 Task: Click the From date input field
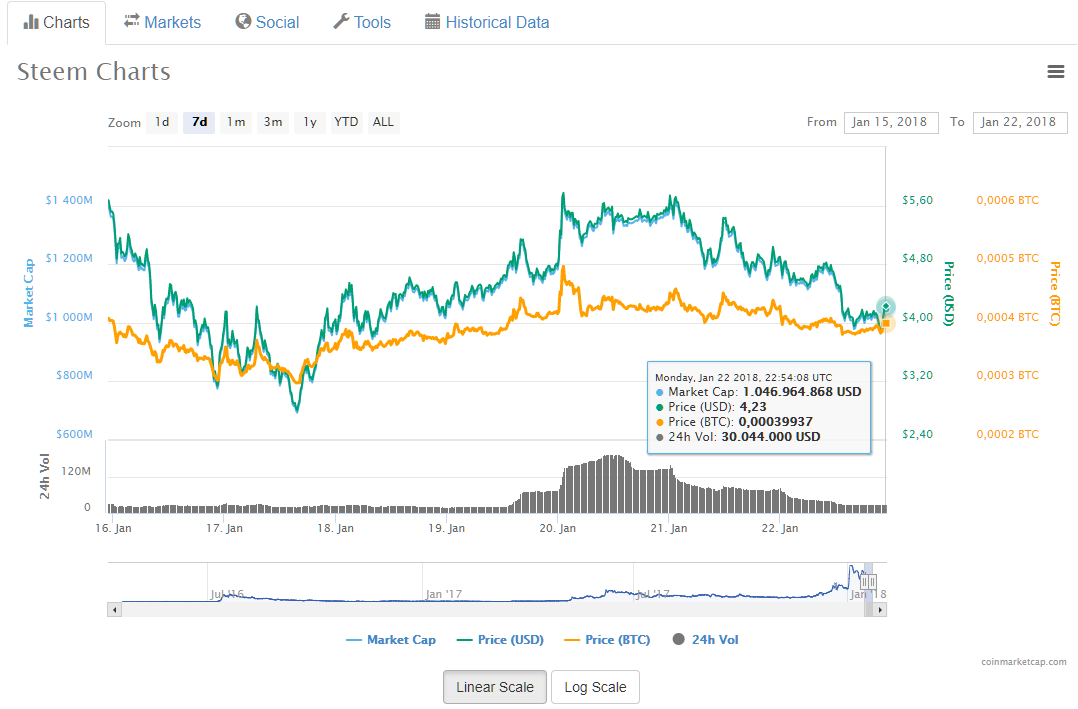(891, 122)
